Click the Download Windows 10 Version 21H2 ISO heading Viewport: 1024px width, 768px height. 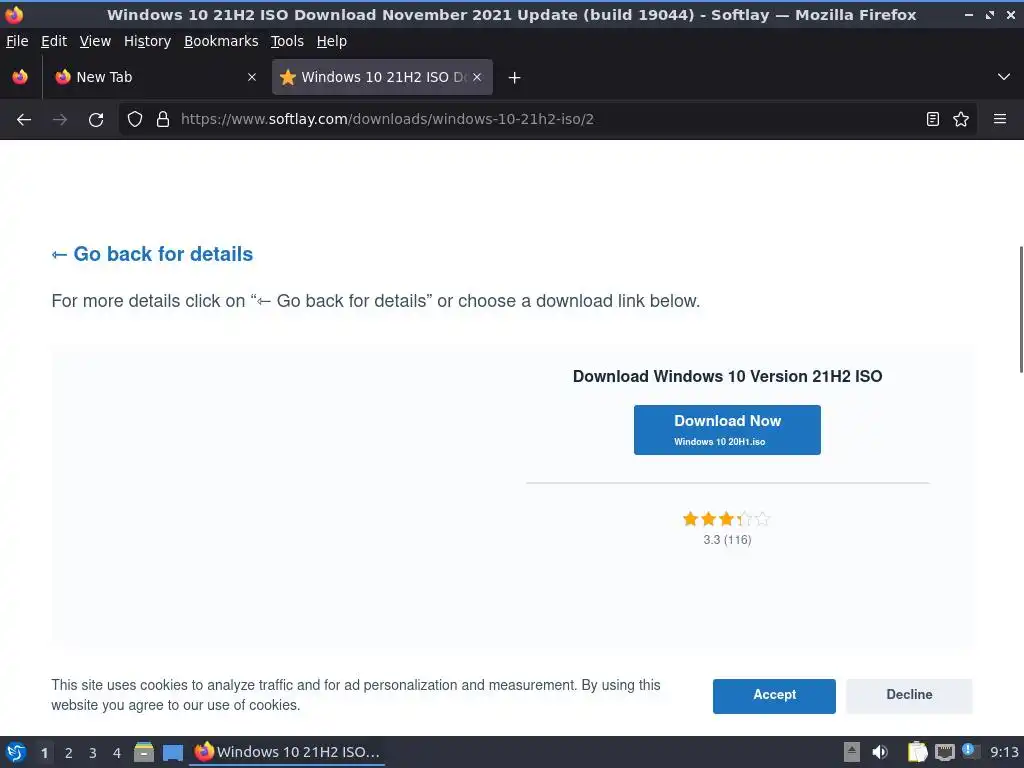point(727,377)
